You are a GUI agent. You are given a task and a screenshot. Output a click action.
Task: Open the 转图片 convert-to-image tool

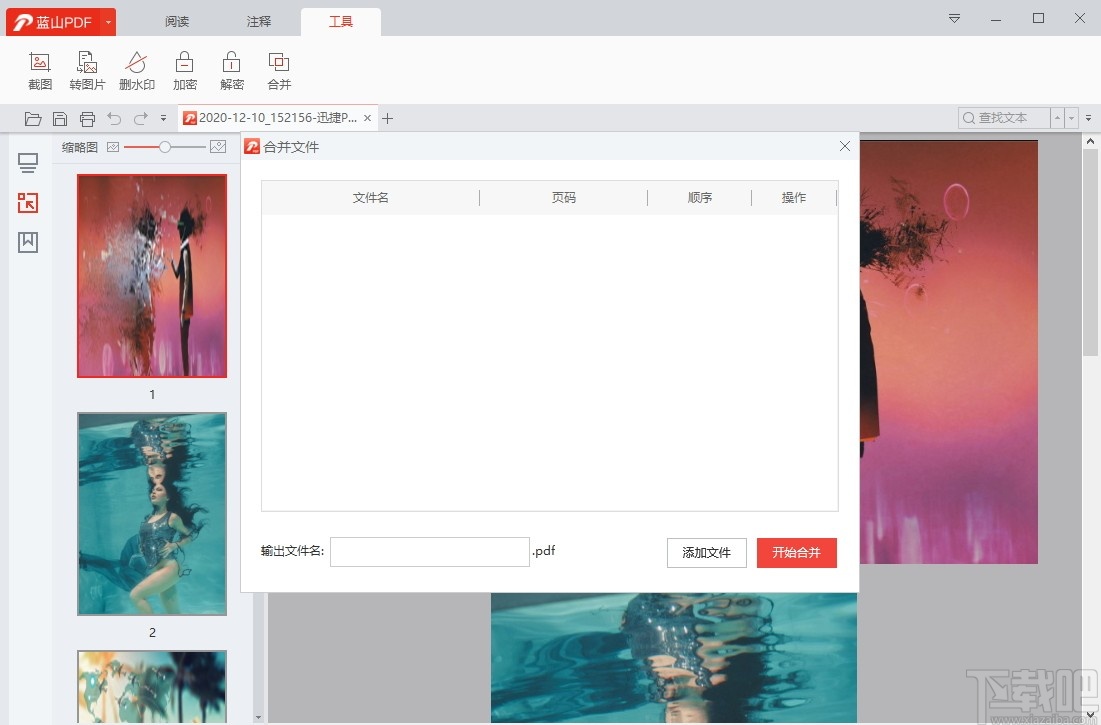(87, 68)
